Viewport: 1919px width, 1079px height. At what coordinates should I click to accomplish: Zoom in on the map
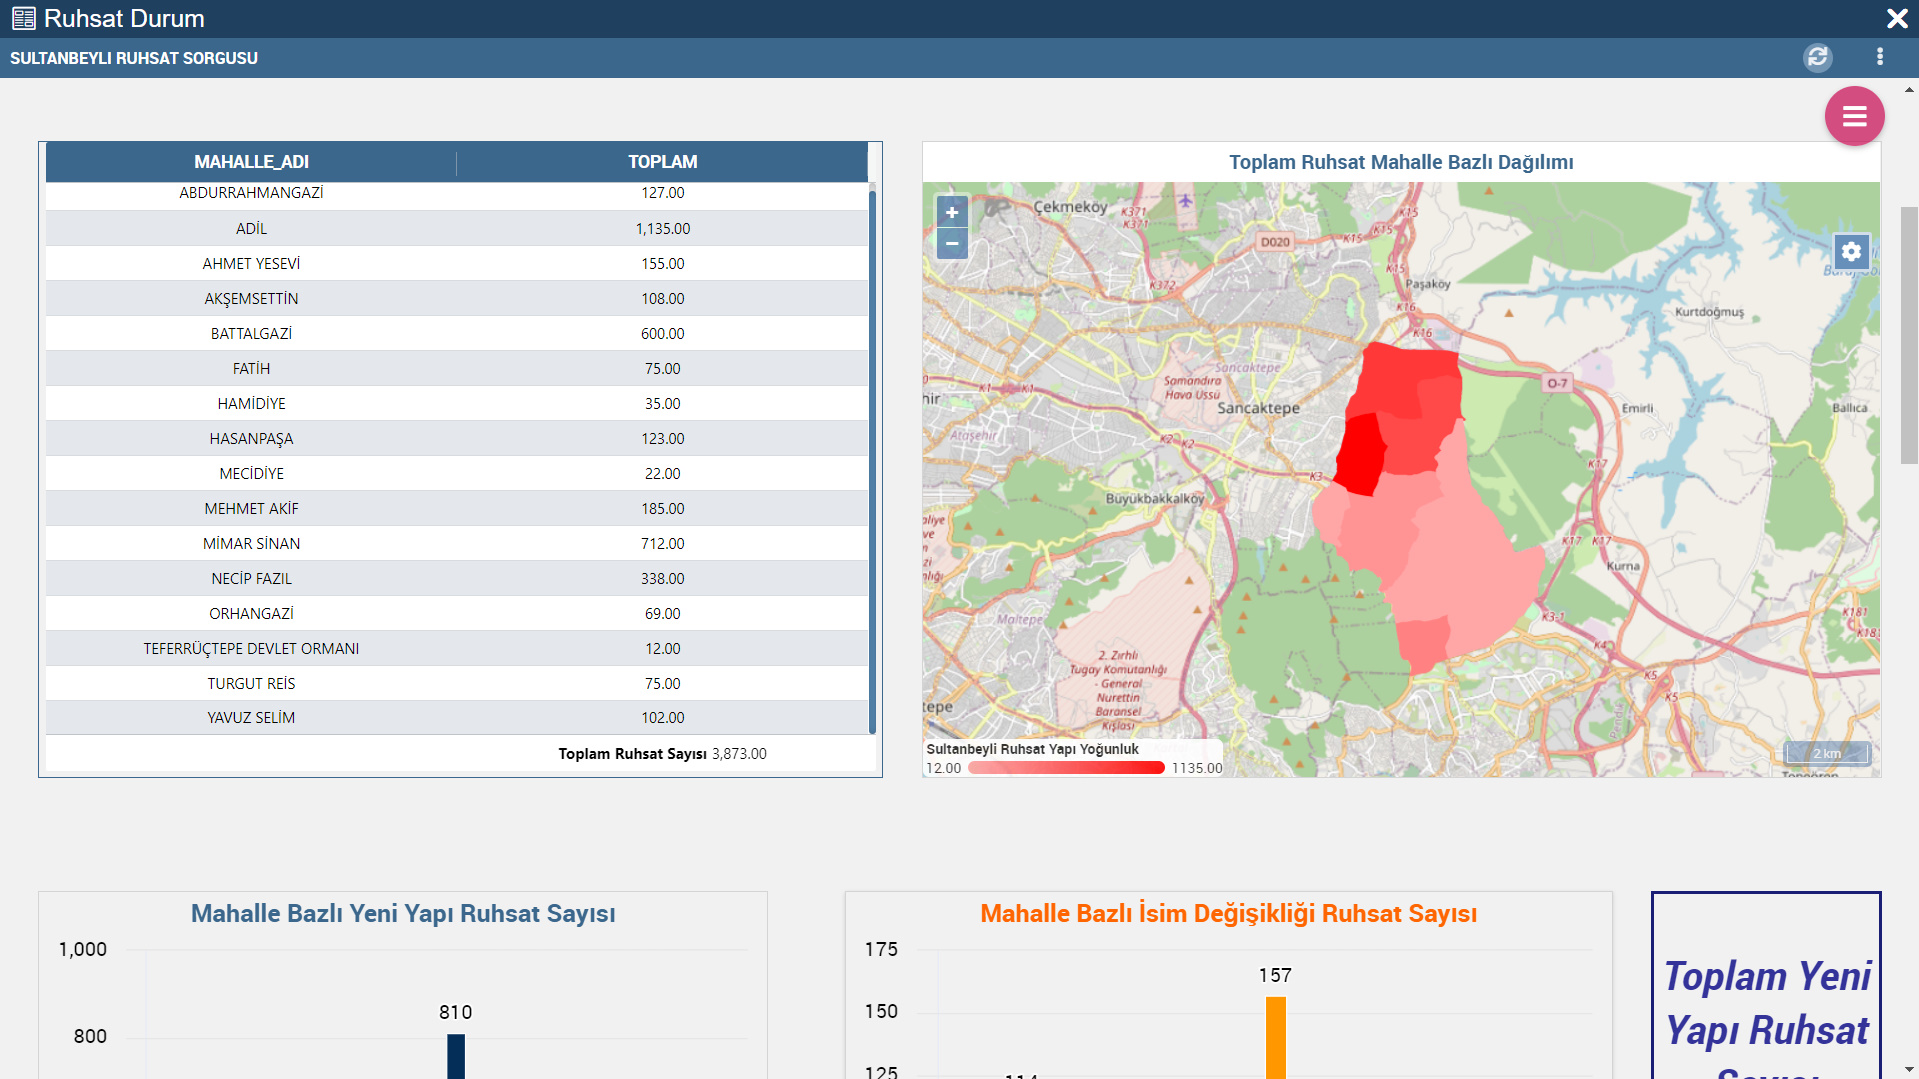(x=952, y=212)
